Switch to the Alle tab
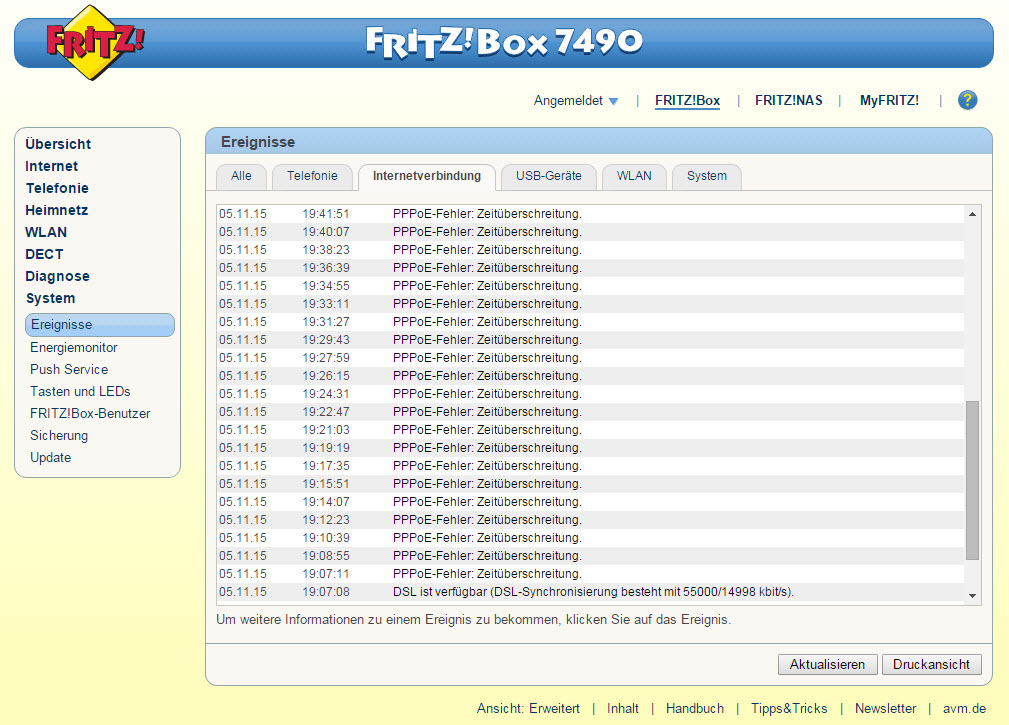The height and width of the screenshot is (725, 1009). 241,176
